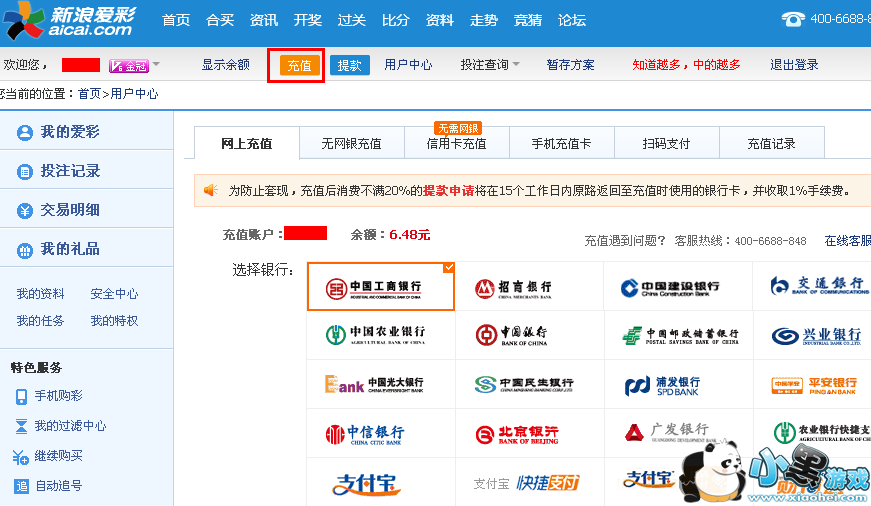Open 论坛 in top navigation

coord(572,21)
